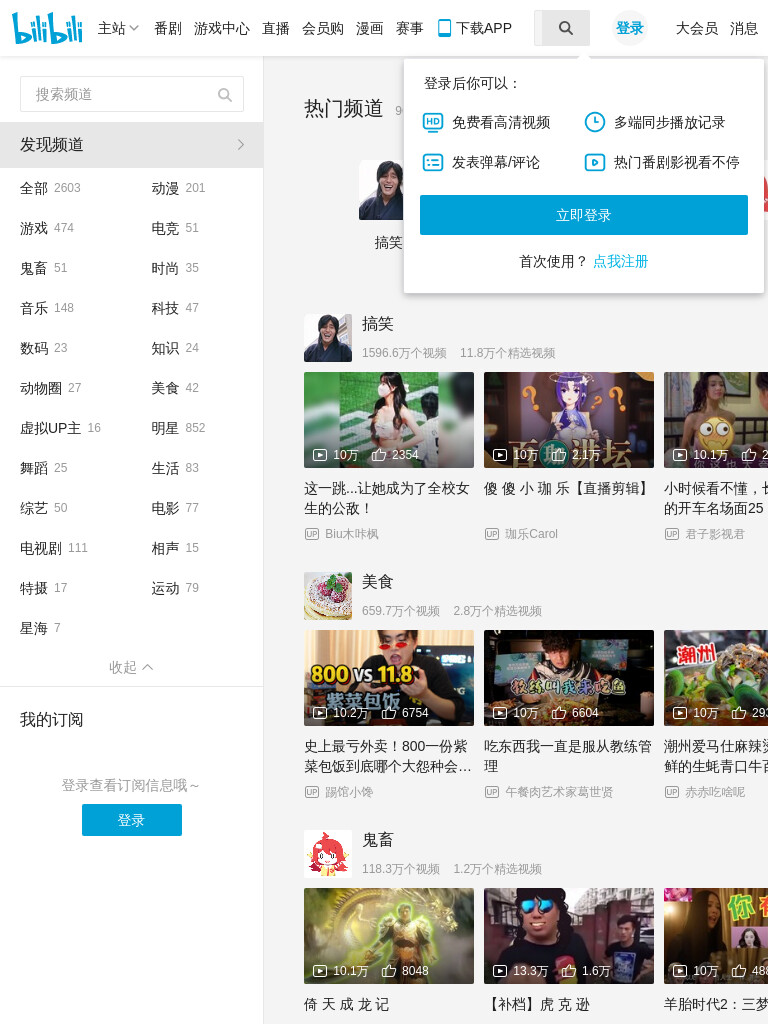This screenshot has height=1024, width=768.
Task: Click UP icon beside Biu木咔枫
Action: 312,534
